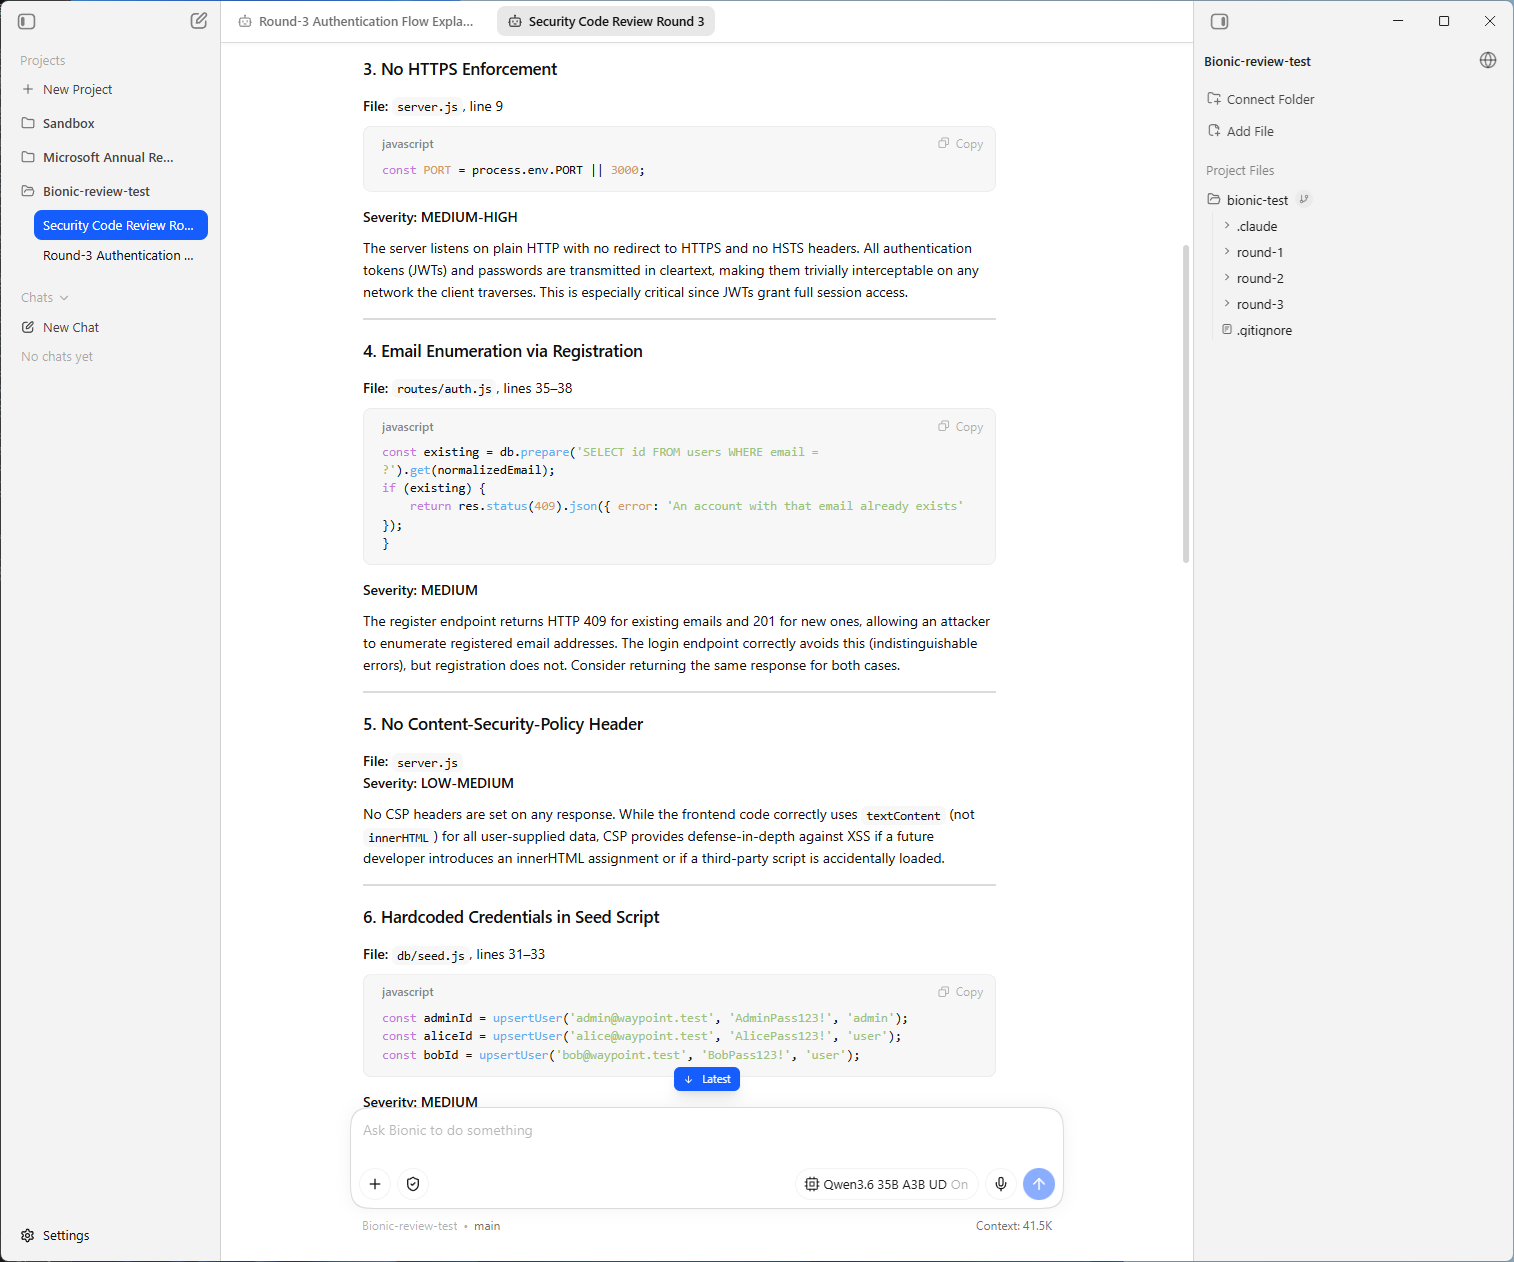
Task: Select the Security Code Review Round 3 tab
Action: tap(607, 21)
